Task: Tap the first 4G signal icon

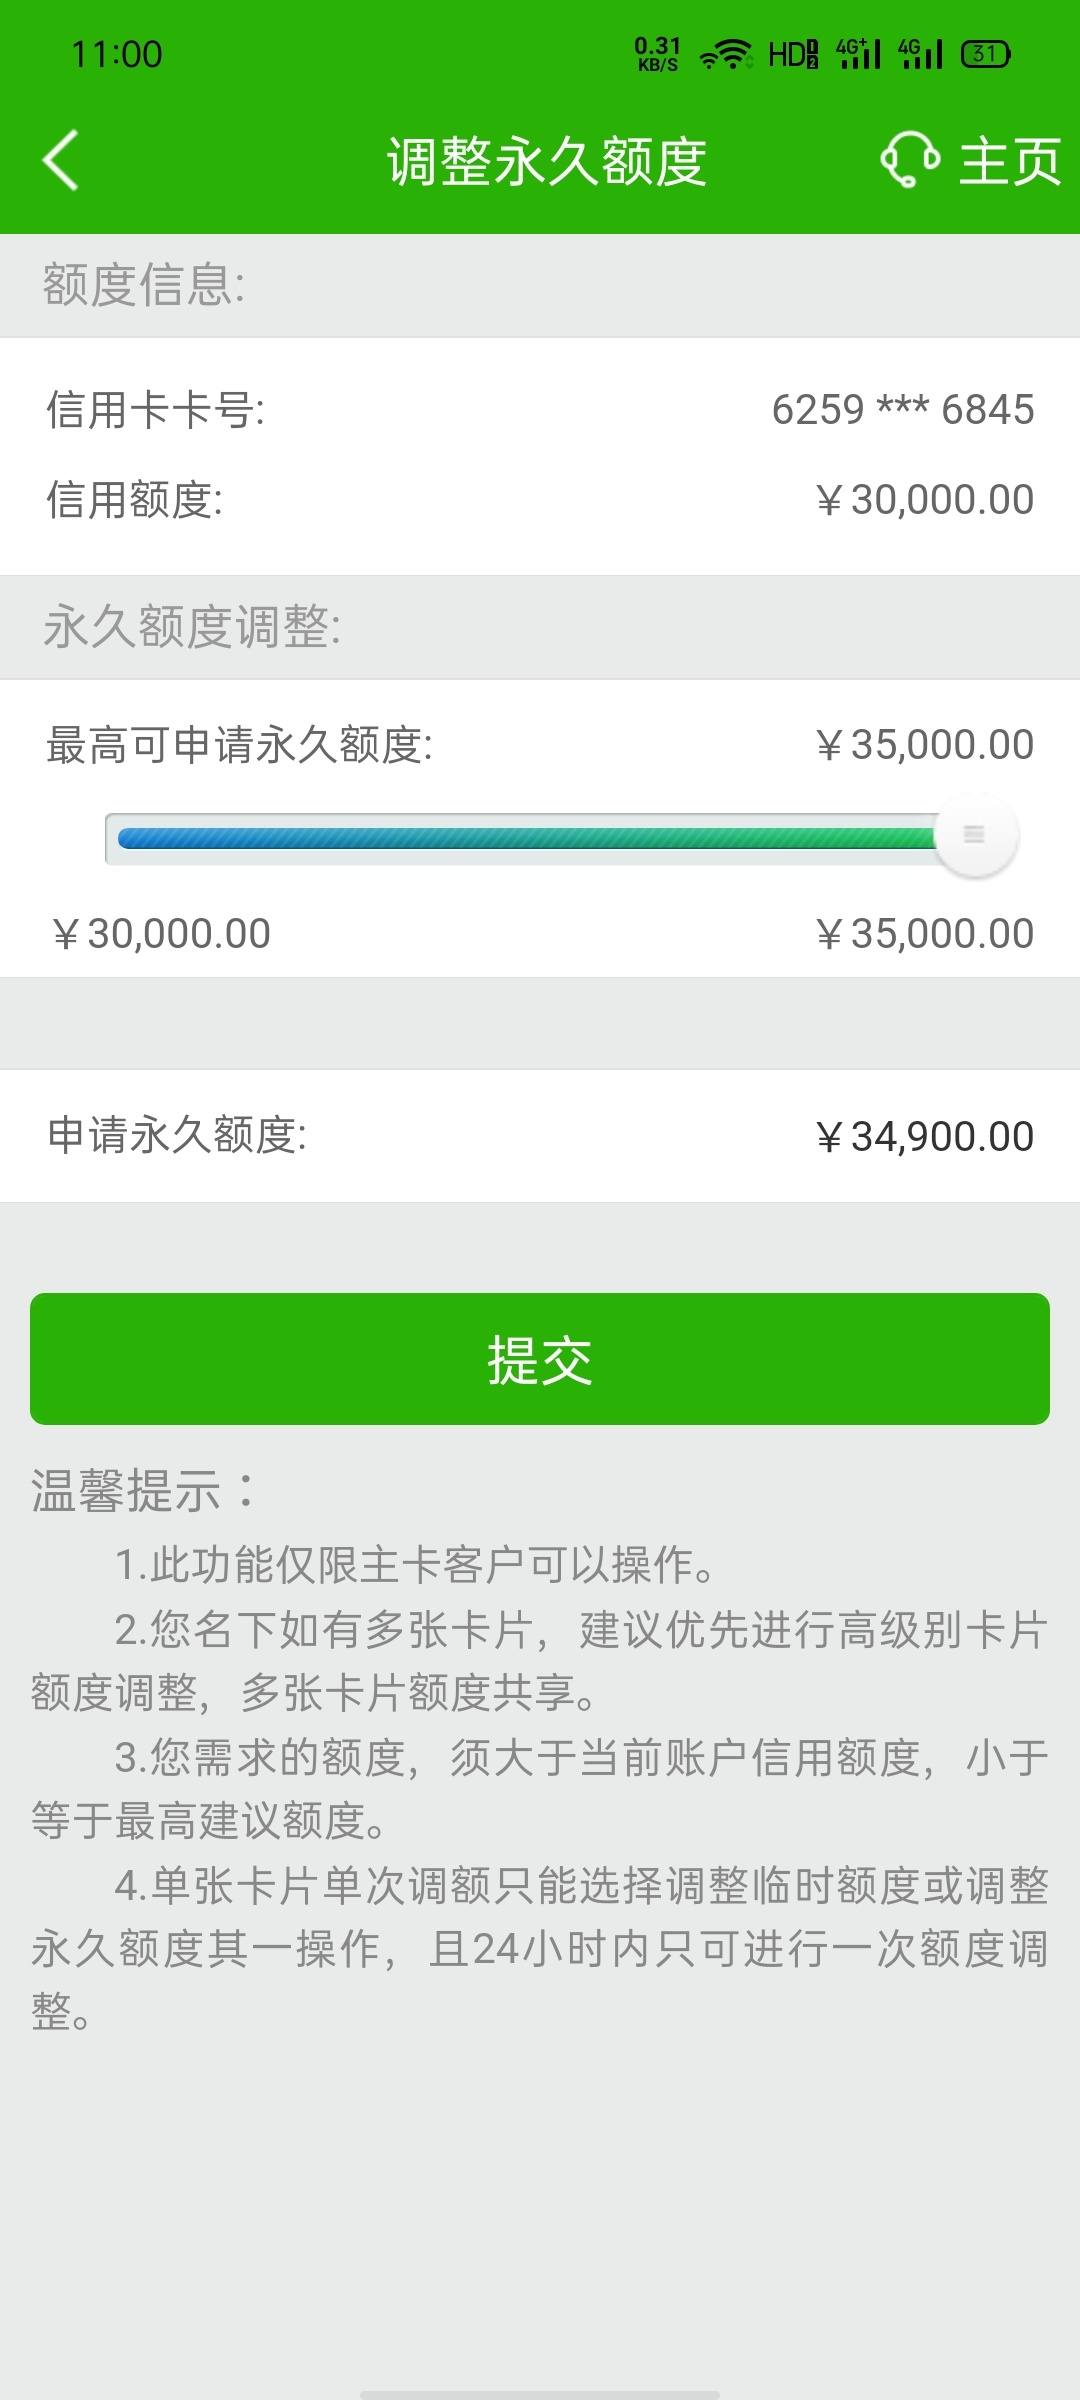Action: click(858, 54)
